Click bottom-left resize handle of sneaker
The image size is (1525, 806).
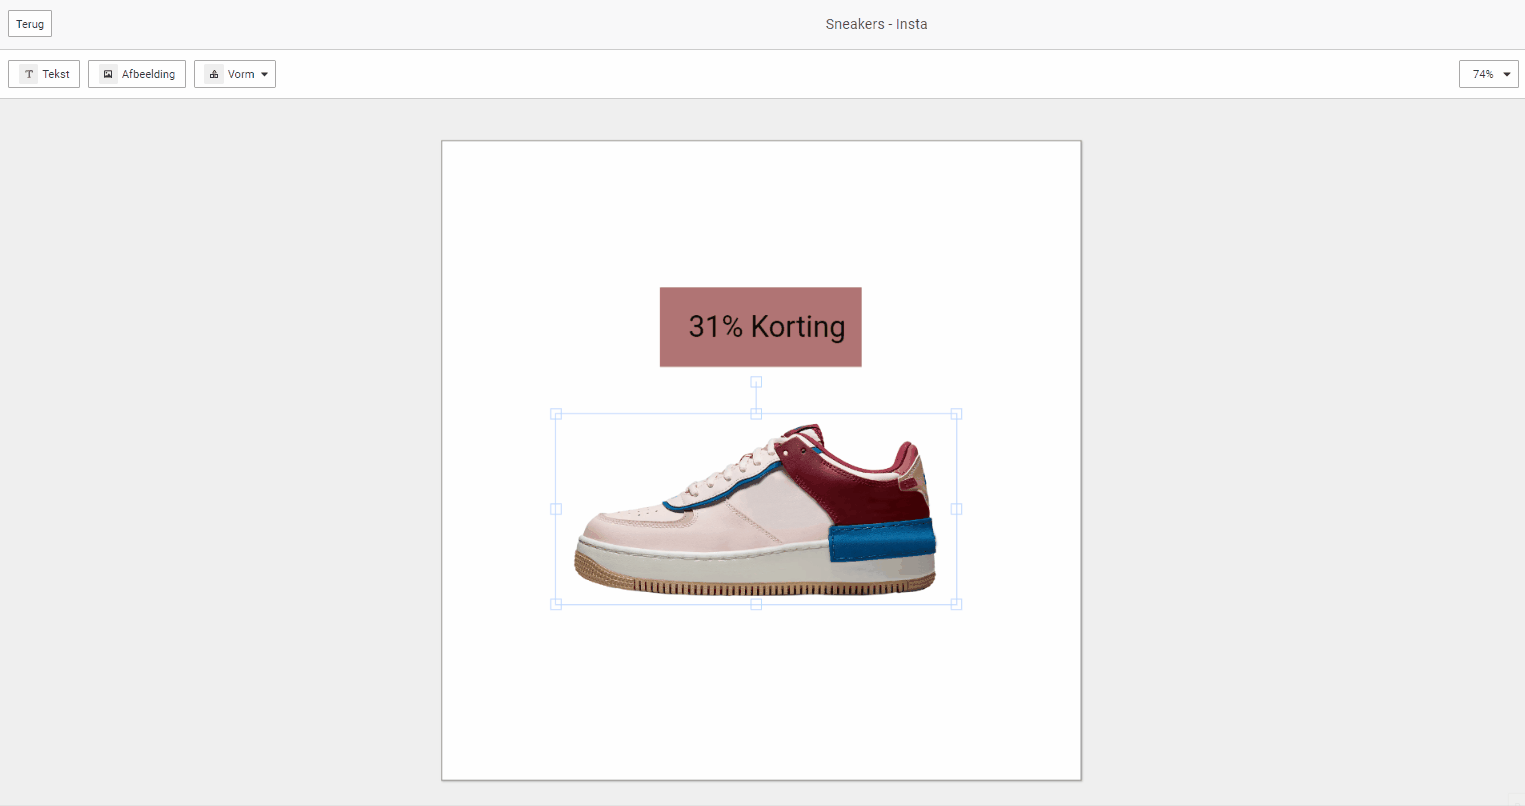click(x=556, y=604)
